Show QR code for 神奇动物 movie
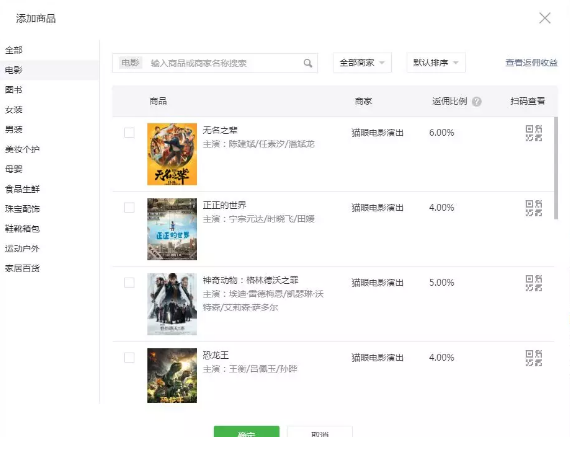Image resolution: width=570 pixels, height=460 pixels. tap(534, 283)
